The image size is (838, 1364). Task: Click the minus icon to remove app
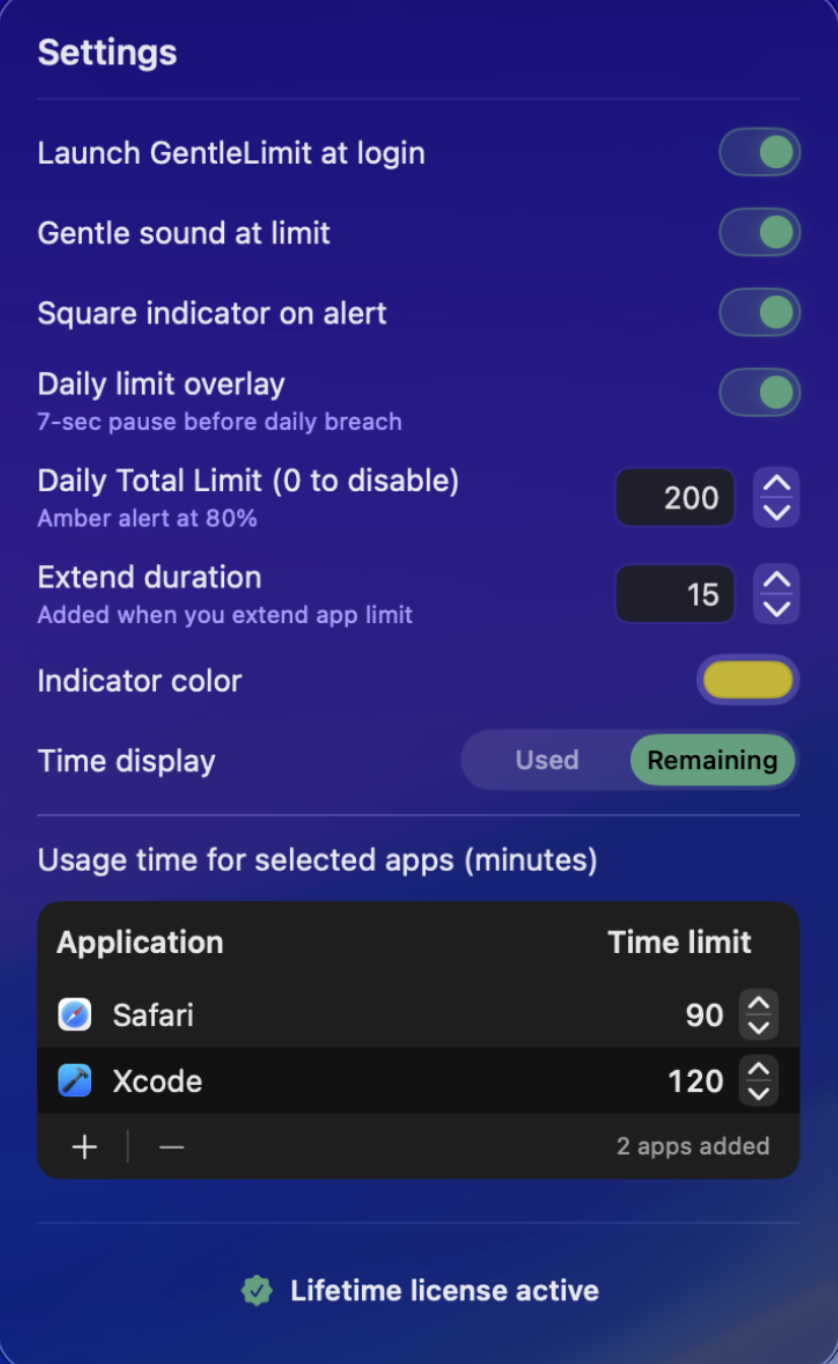[x=171, y=1147]
